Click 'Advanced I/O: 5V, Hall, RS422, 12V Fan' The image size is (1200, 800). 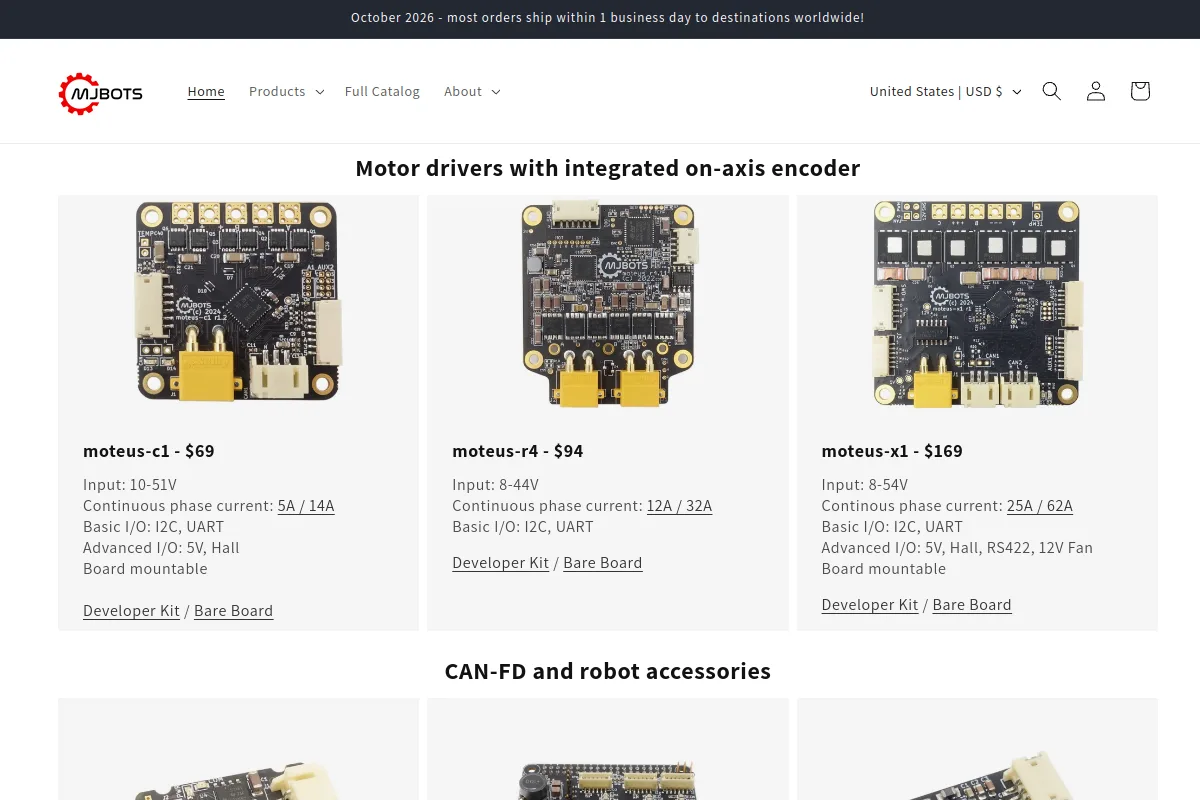point(957,548)
